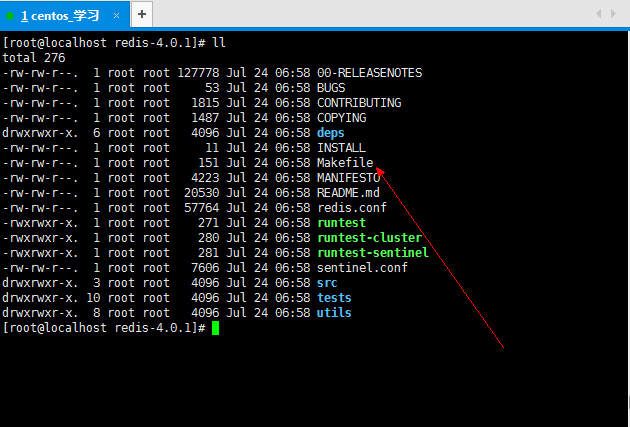Image resolution: width=630 pixels, height=427 pixels.
Task: Click the tests directory name
Action: pyautogui.click(x=334, y=298)
